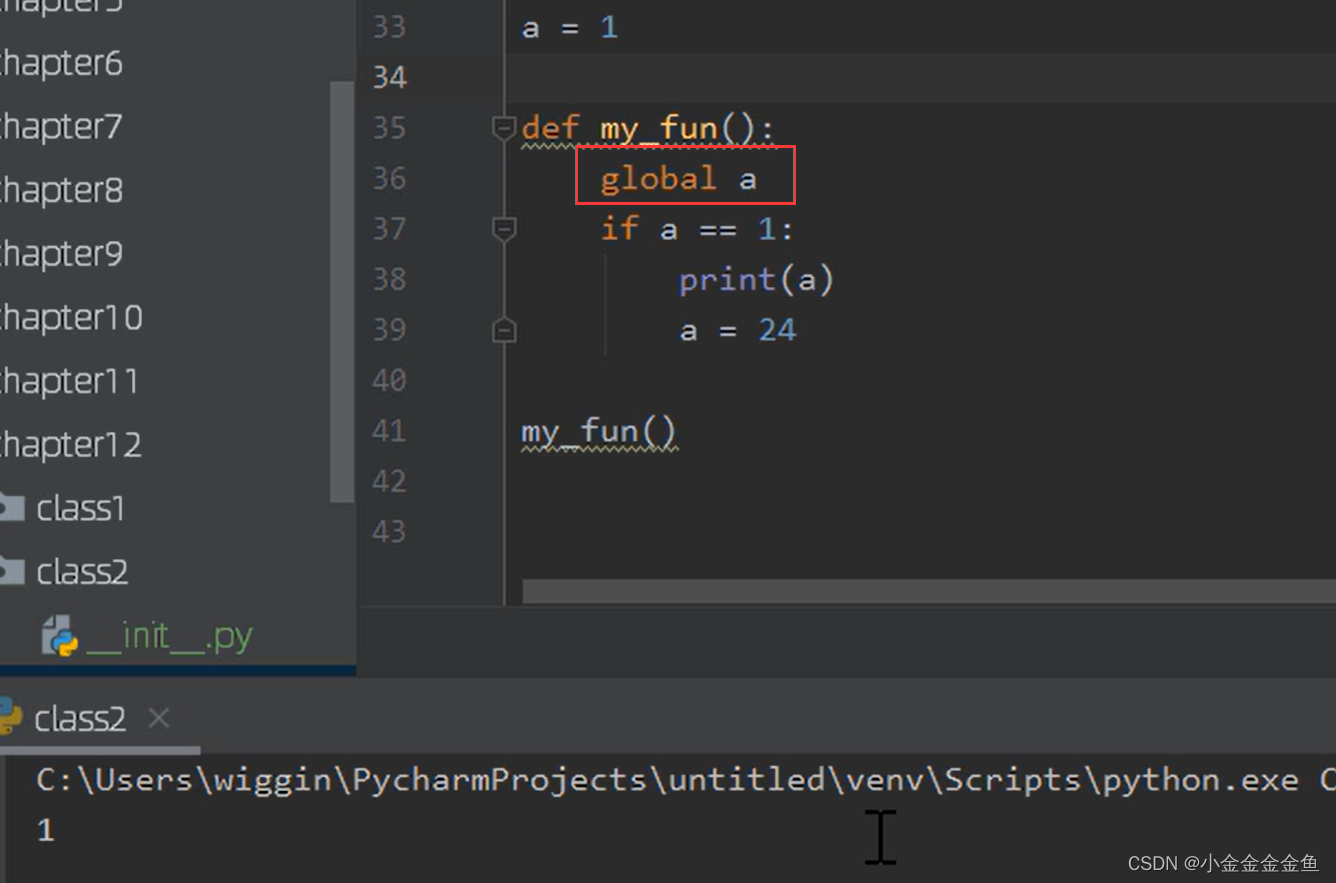1336x883 pixels.
Task: Click the 'global a' statement
Action: [678, 179]
